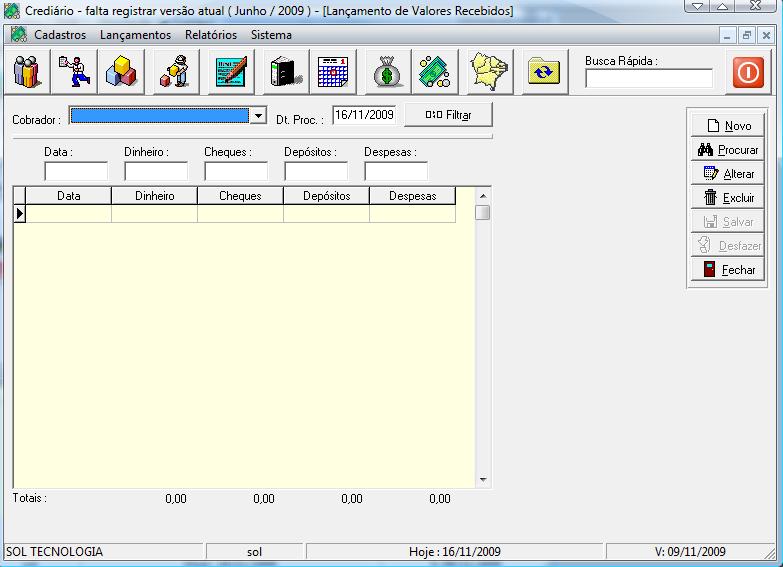Click the Cheques column header
Screen dimensions: 783x567
pos(240,196)
